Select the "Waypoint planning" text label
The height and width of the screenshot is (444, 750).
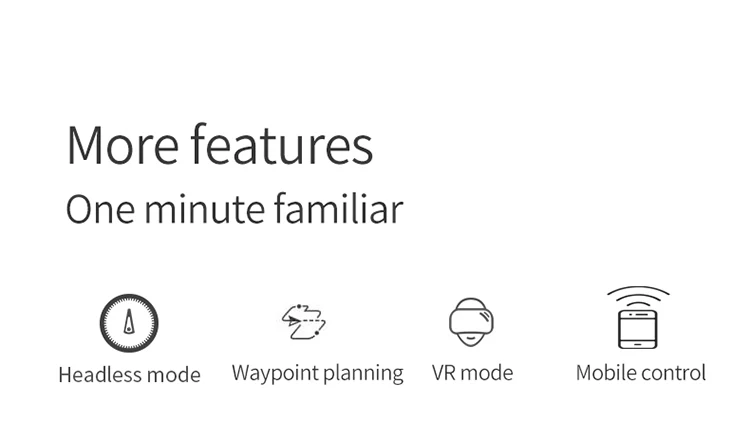pos(318,373)
